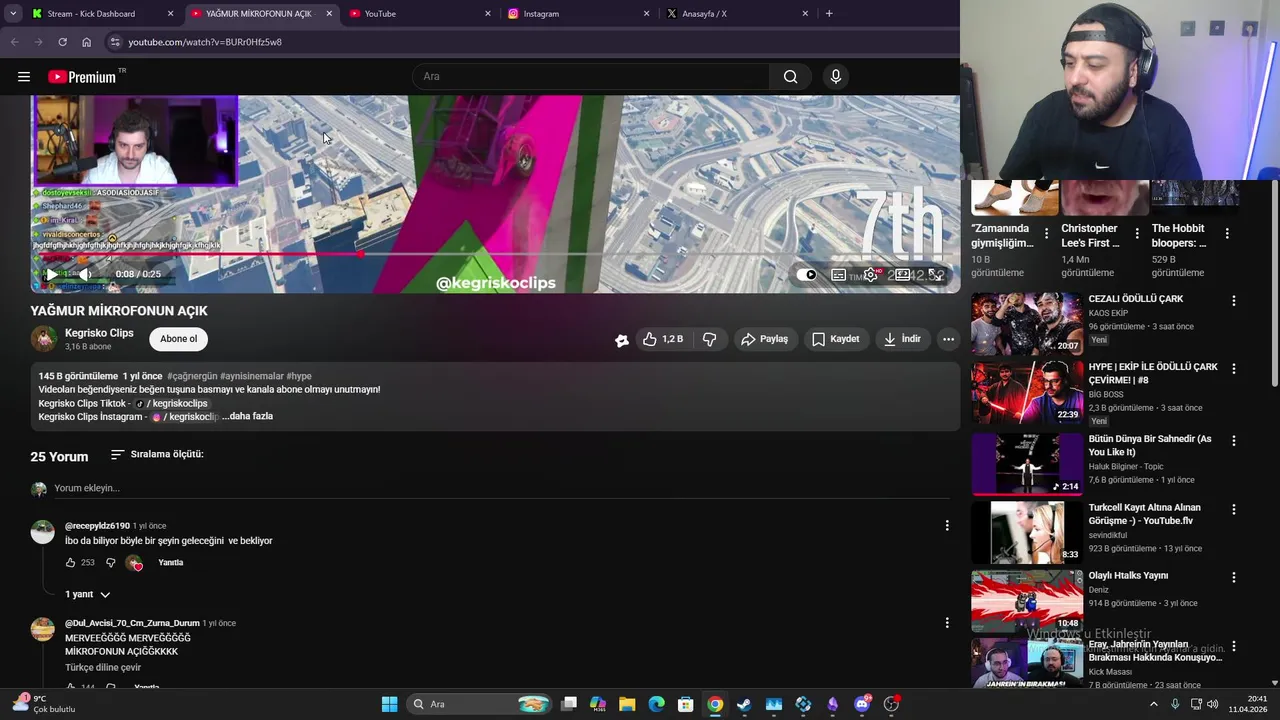
Task: Subscribe with the Abone ol button
Action: pos(179,339)
